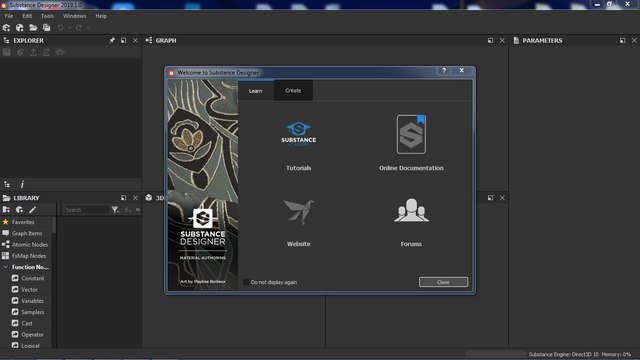The width and height of the screenshot is (640, 360).
Task: Click the Explorer reload refresh icon
Action: (47, 52)
